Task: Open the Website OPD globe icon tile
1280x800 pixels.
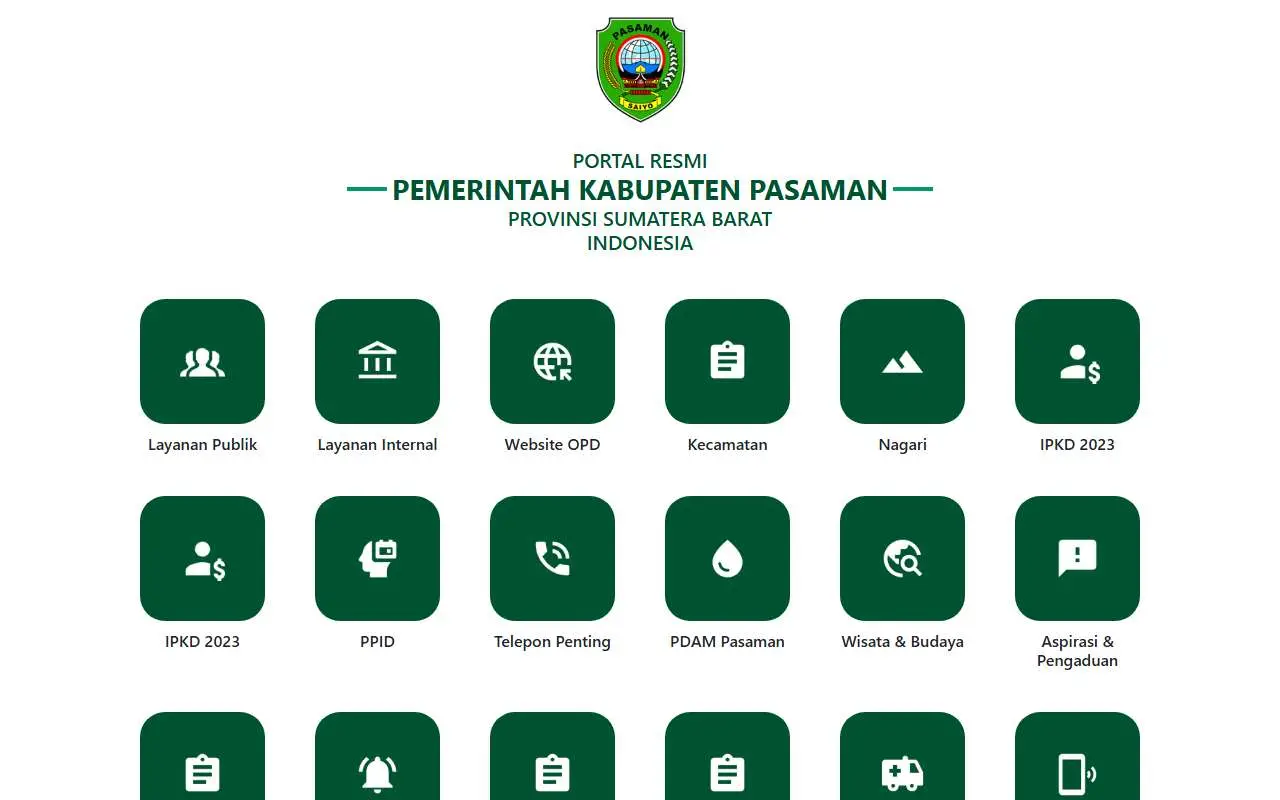Action: 552,361
